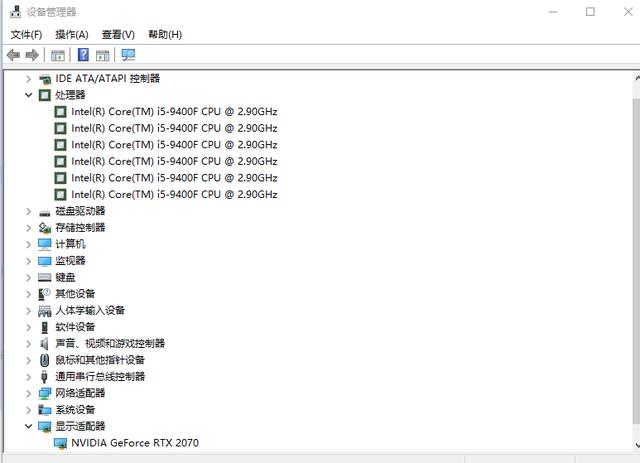Open the 文件(F) menu

[26, 35]
